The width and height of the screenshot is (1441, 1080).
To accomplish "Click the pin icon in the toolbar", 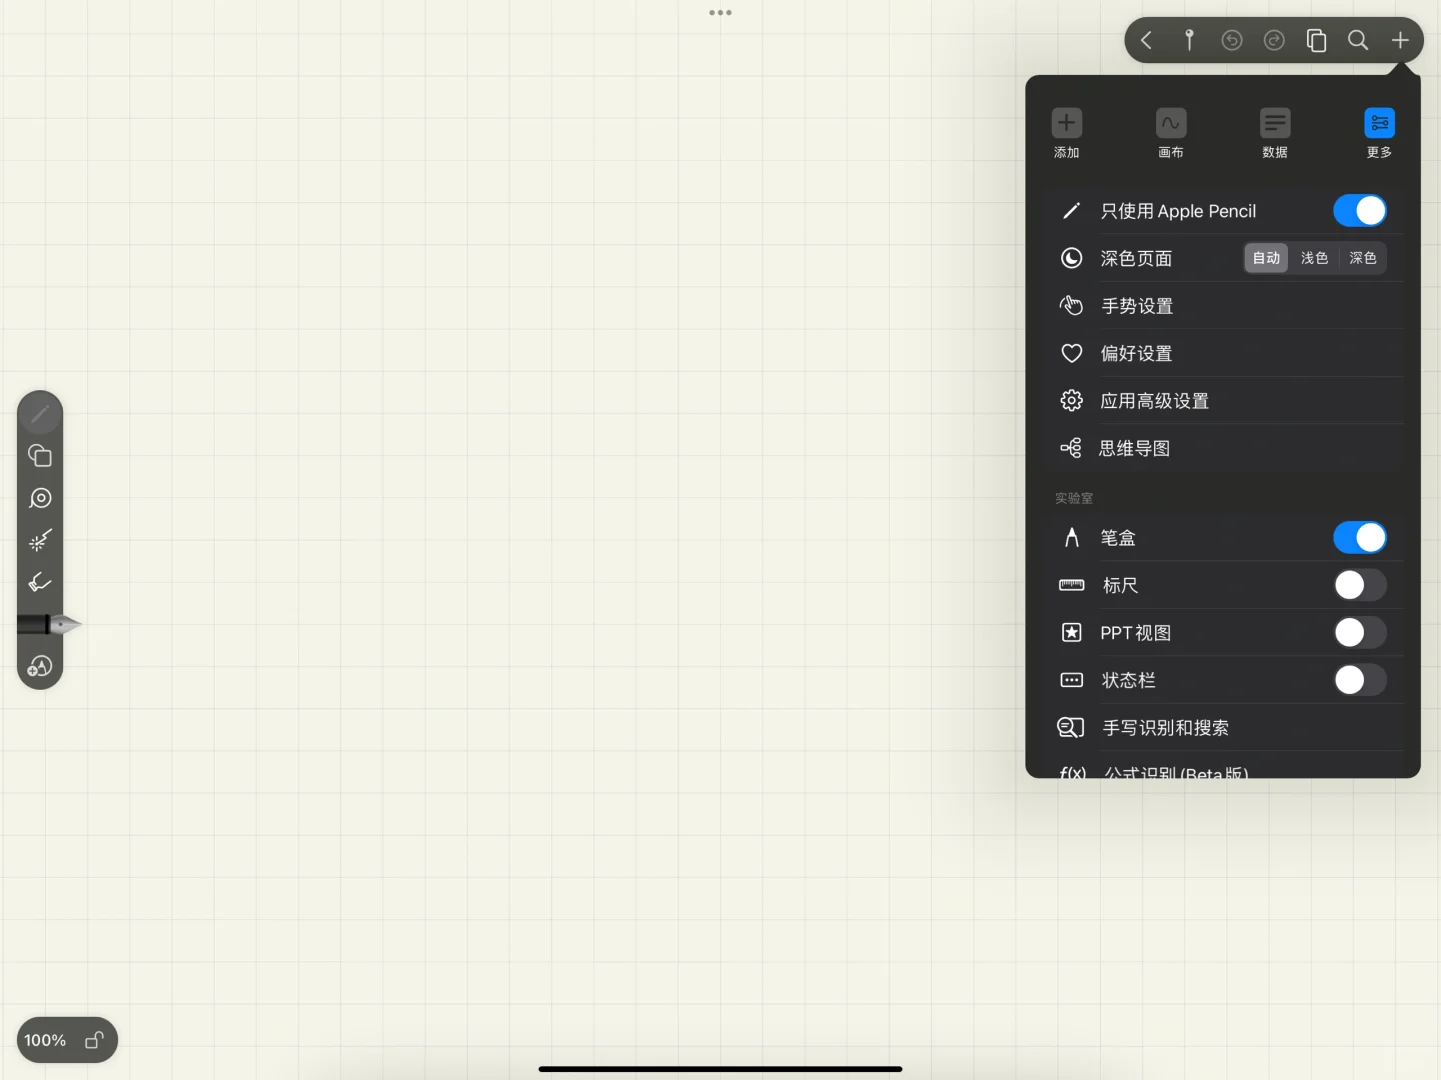I will pyautogui.click(x=1189, y=40).
